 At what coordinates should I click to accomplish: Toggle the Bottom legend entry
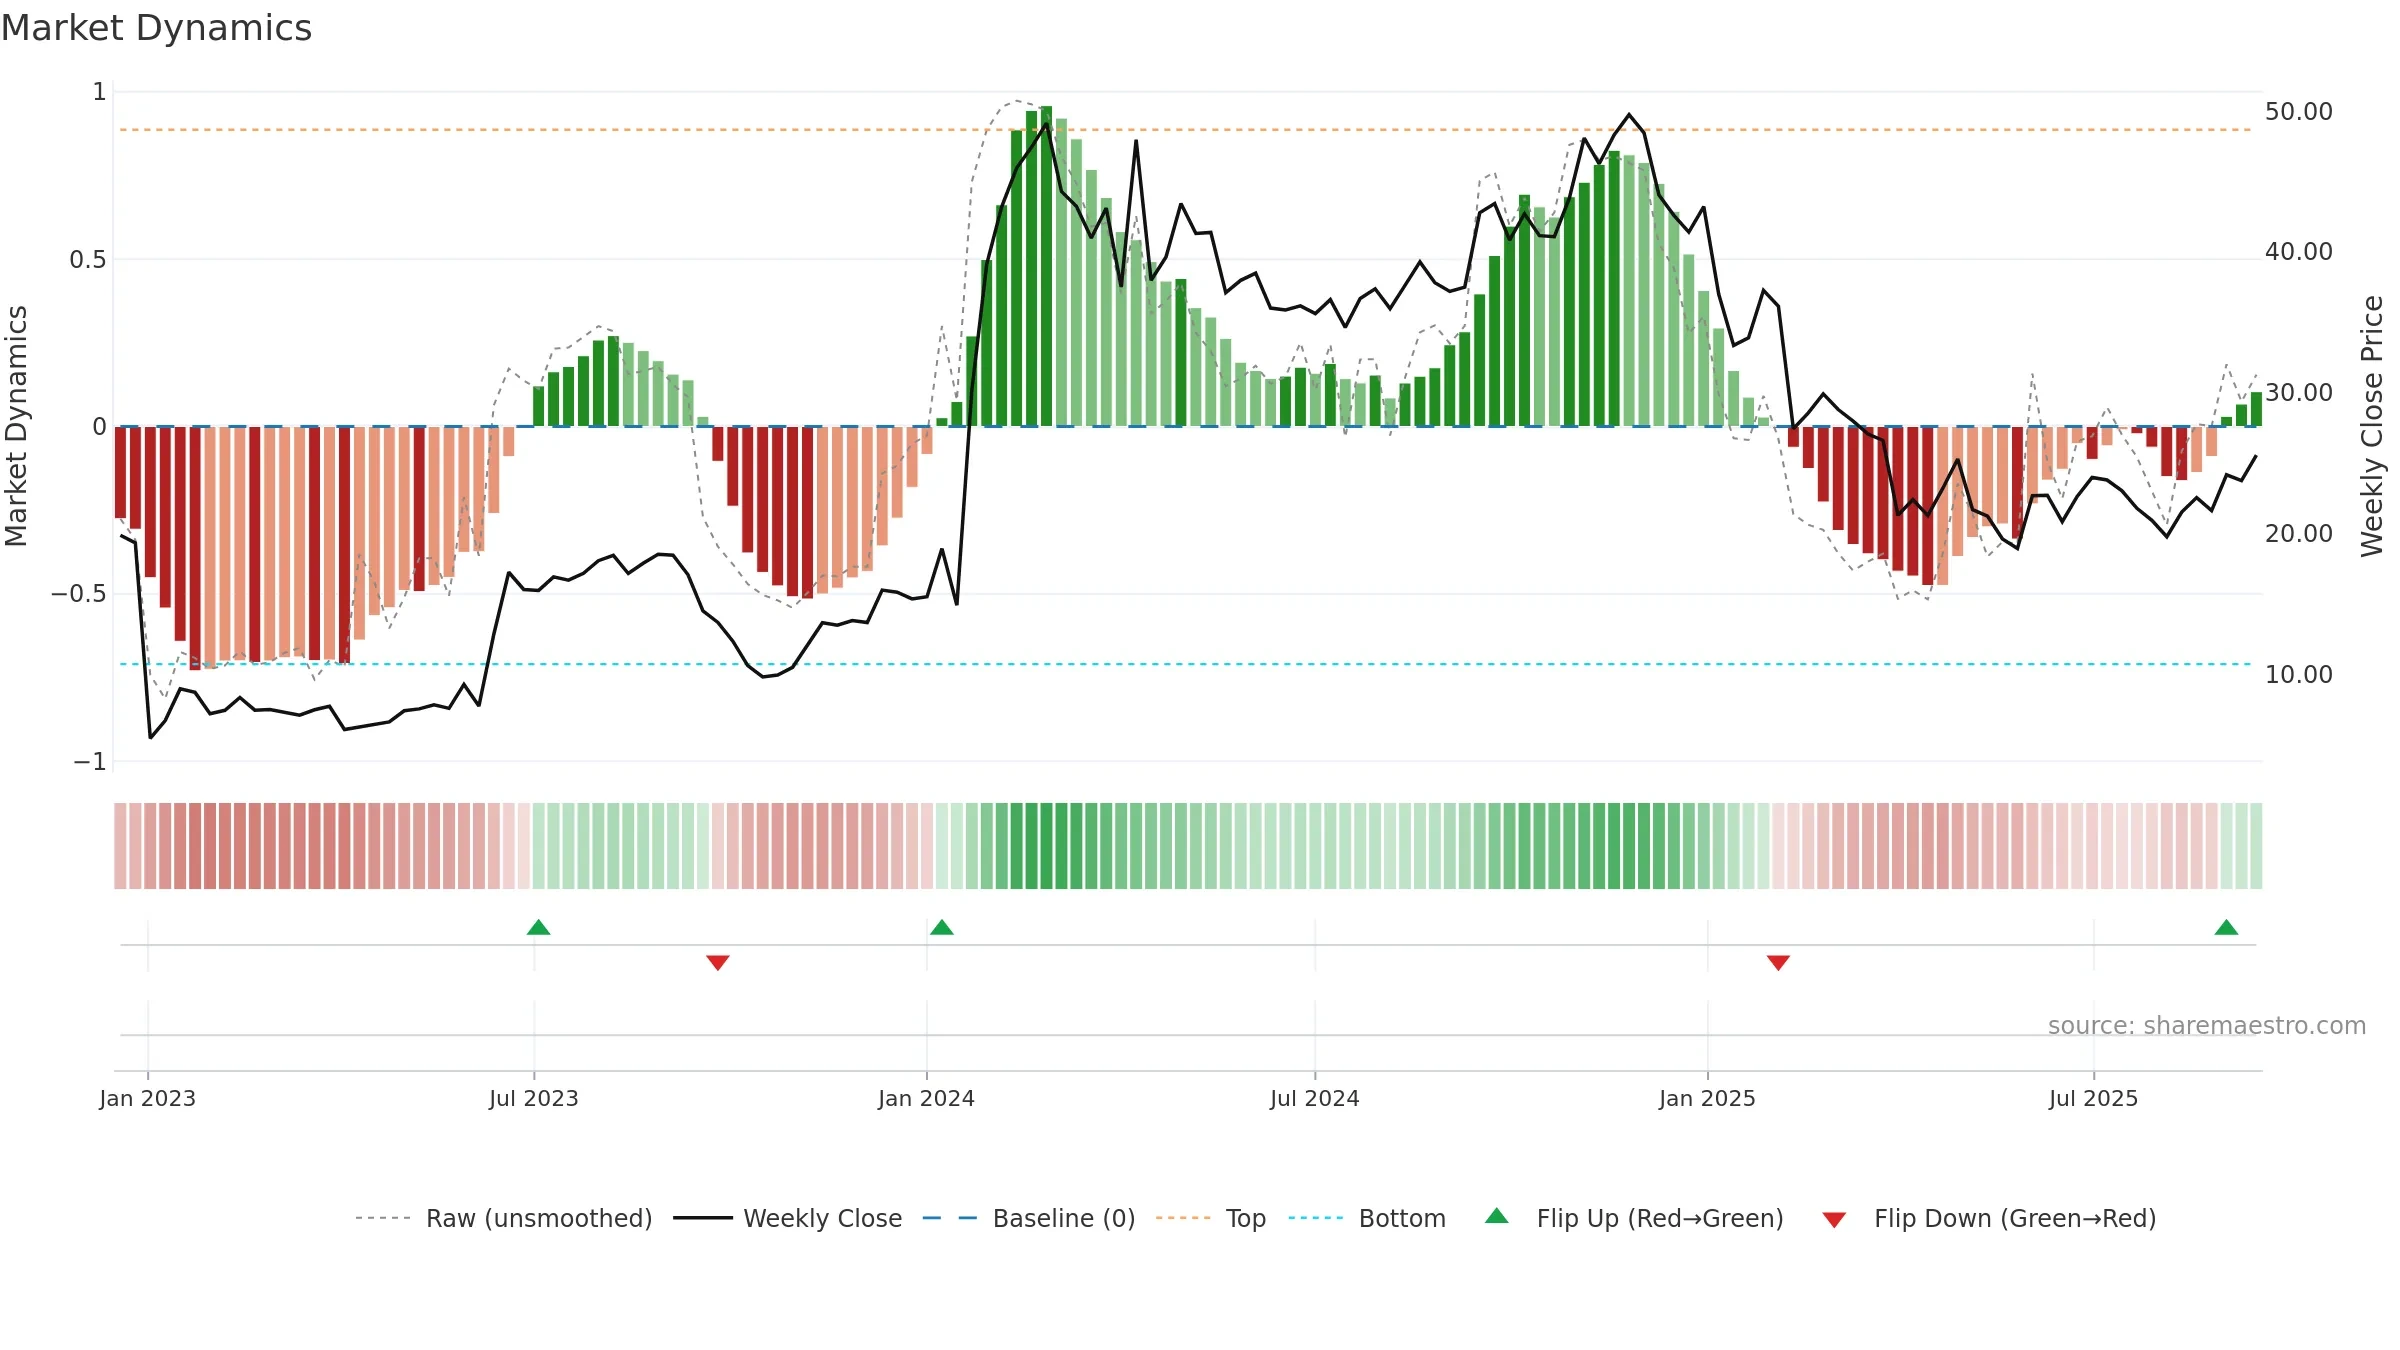[x=1367, y=1218]
